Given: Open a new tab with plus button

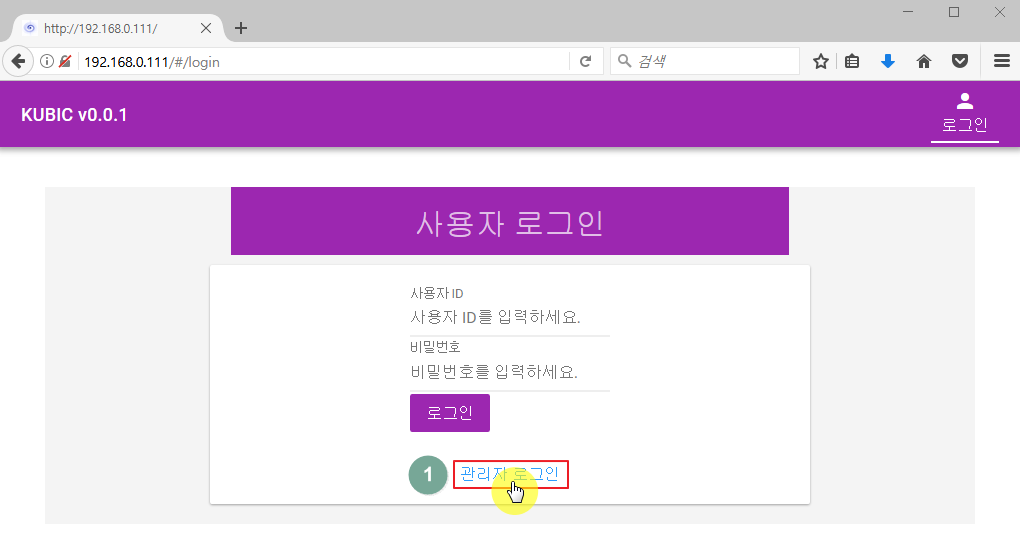Looking at the screenshot, I should pos(241,28).
